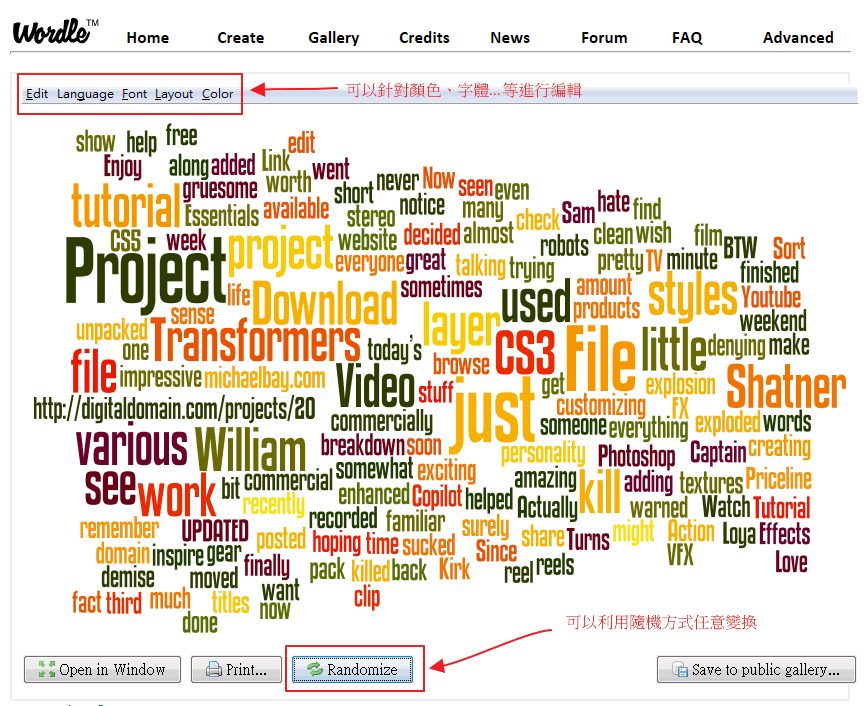
Task: Click the Wordle logo
Action: coord(55,32)
